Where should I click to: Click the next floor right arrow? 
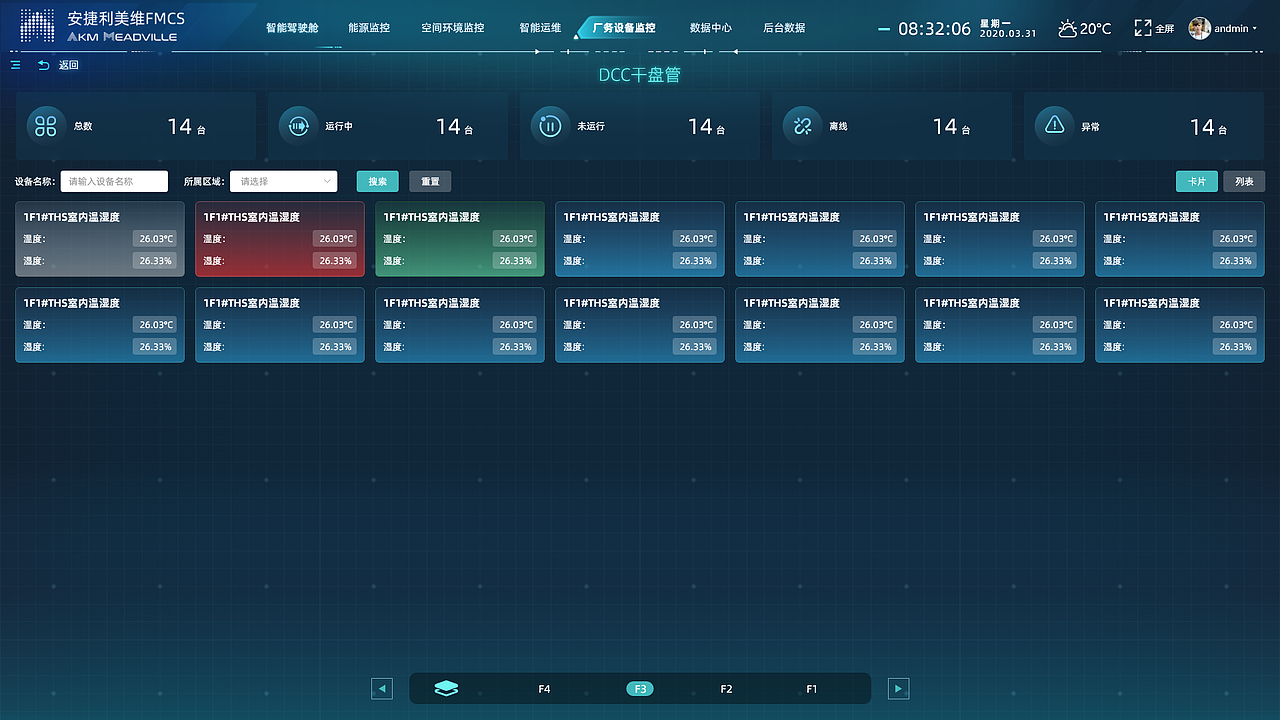coord(899,689)
